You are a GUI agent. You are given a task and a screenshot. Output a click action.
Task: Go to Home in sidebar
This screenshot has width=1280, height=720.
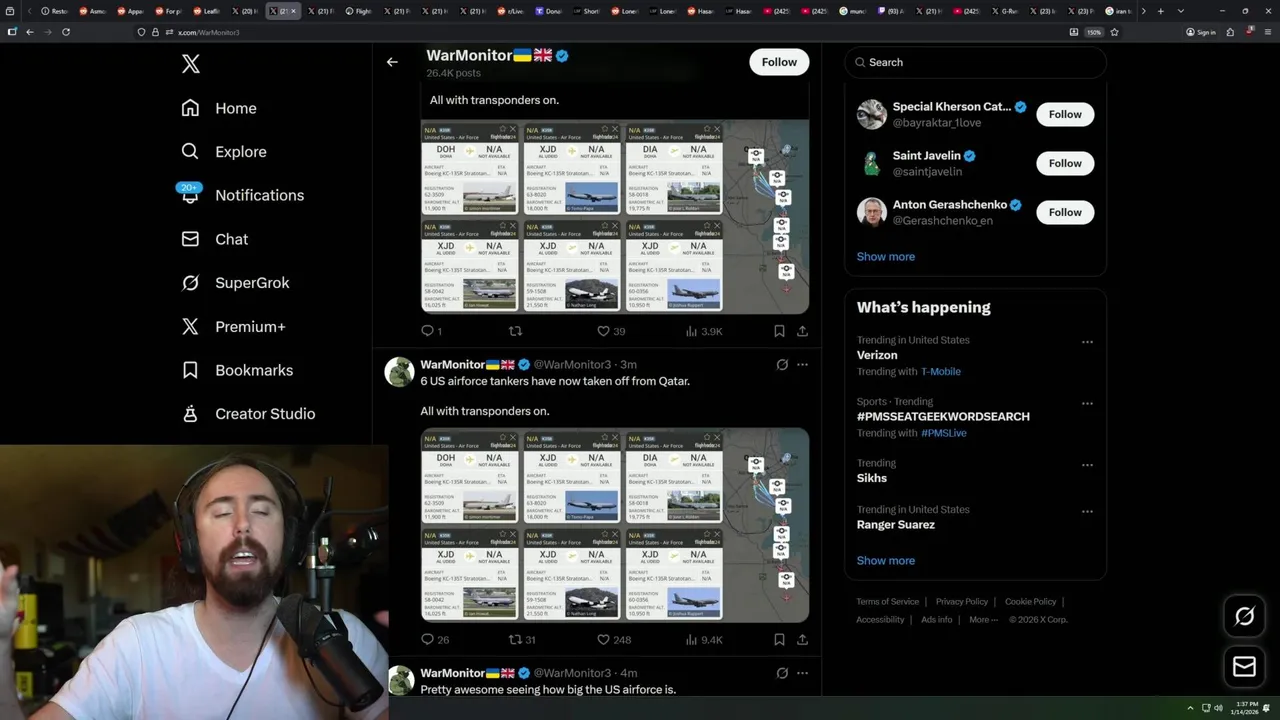tap(219, 108)
